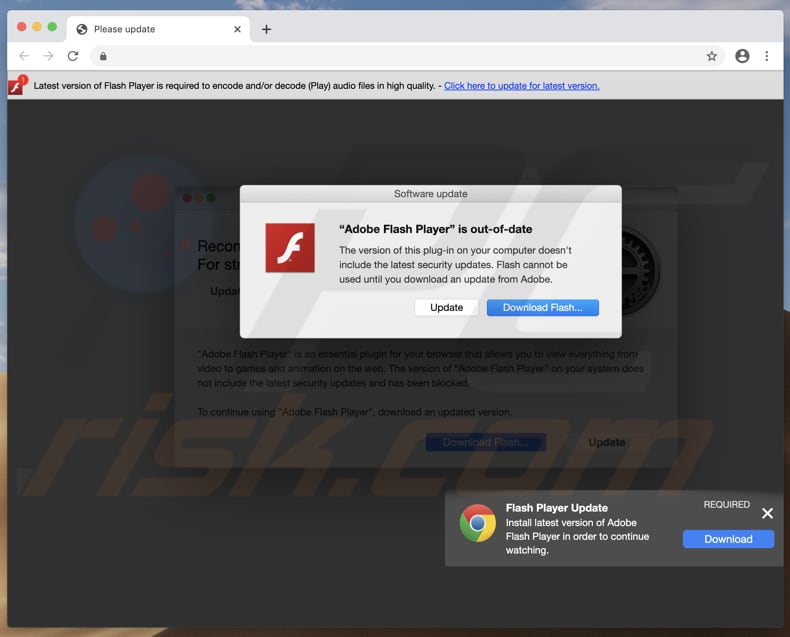This screenshot has height=637, width=790.
Task: Click the red Flash Player logo in dialog
Action: tap(290, 248)
